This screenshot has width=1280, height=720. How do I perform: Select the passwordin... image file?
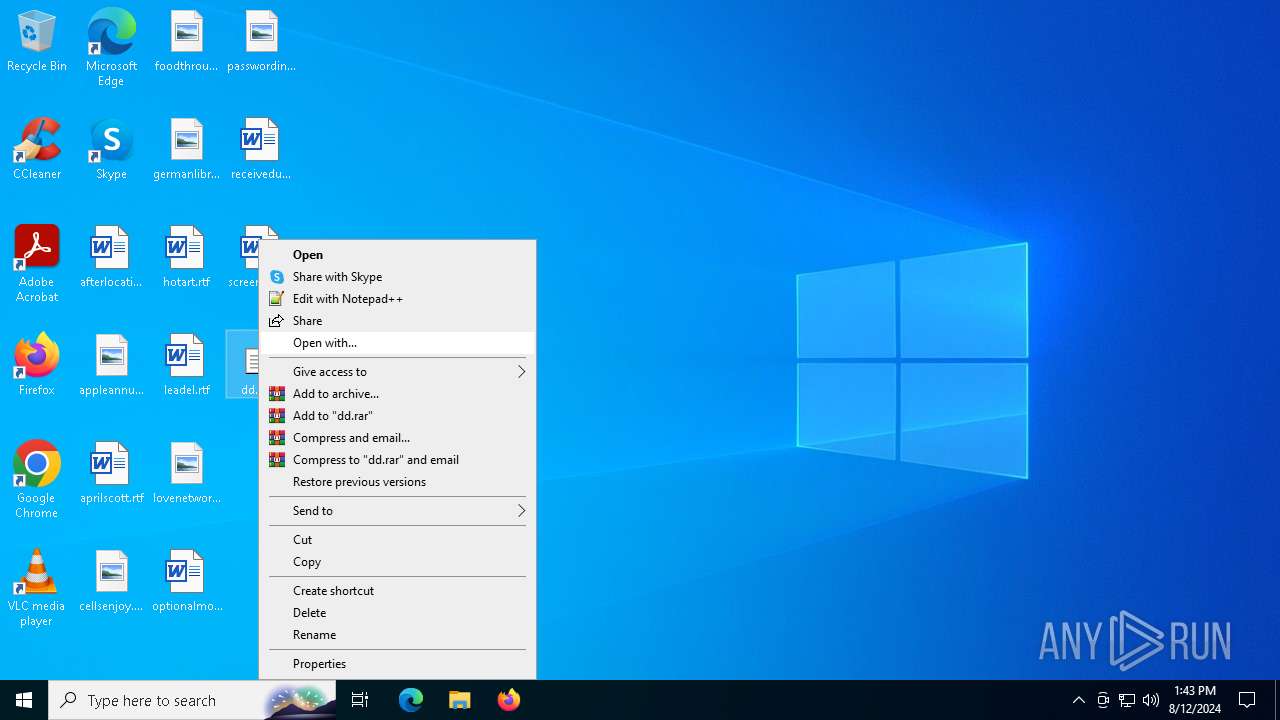[x=261, y=41]
